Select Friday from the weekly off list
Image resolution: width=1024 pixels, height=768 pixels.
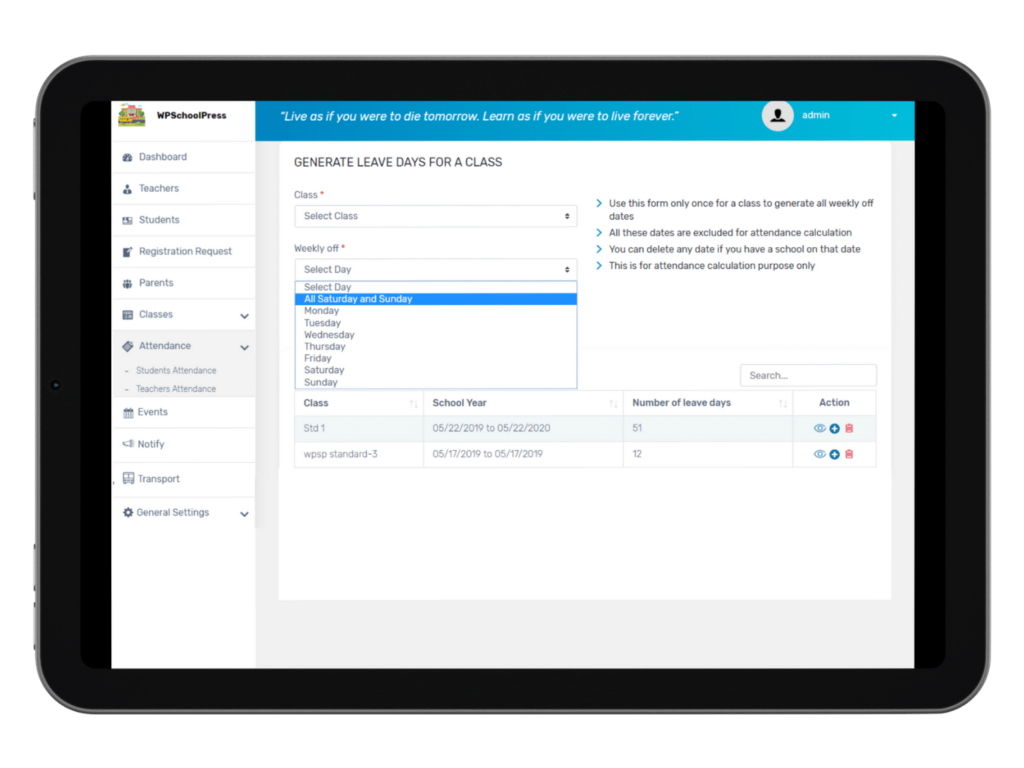(x=318, y=358)
